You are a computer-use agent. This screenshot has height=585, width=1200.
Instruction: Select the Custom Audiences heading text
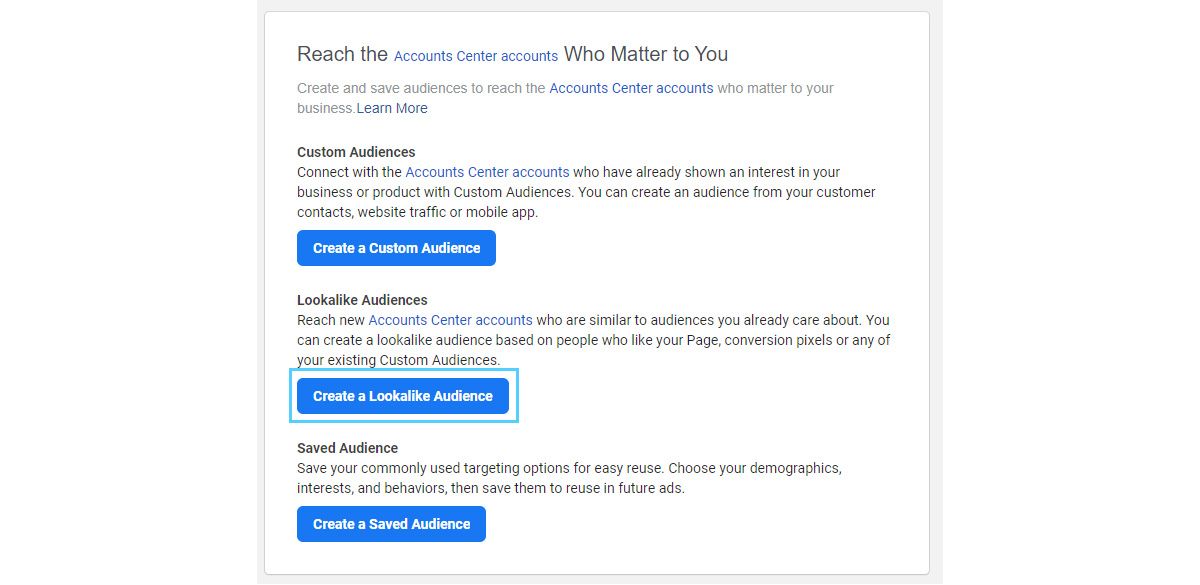356,152
